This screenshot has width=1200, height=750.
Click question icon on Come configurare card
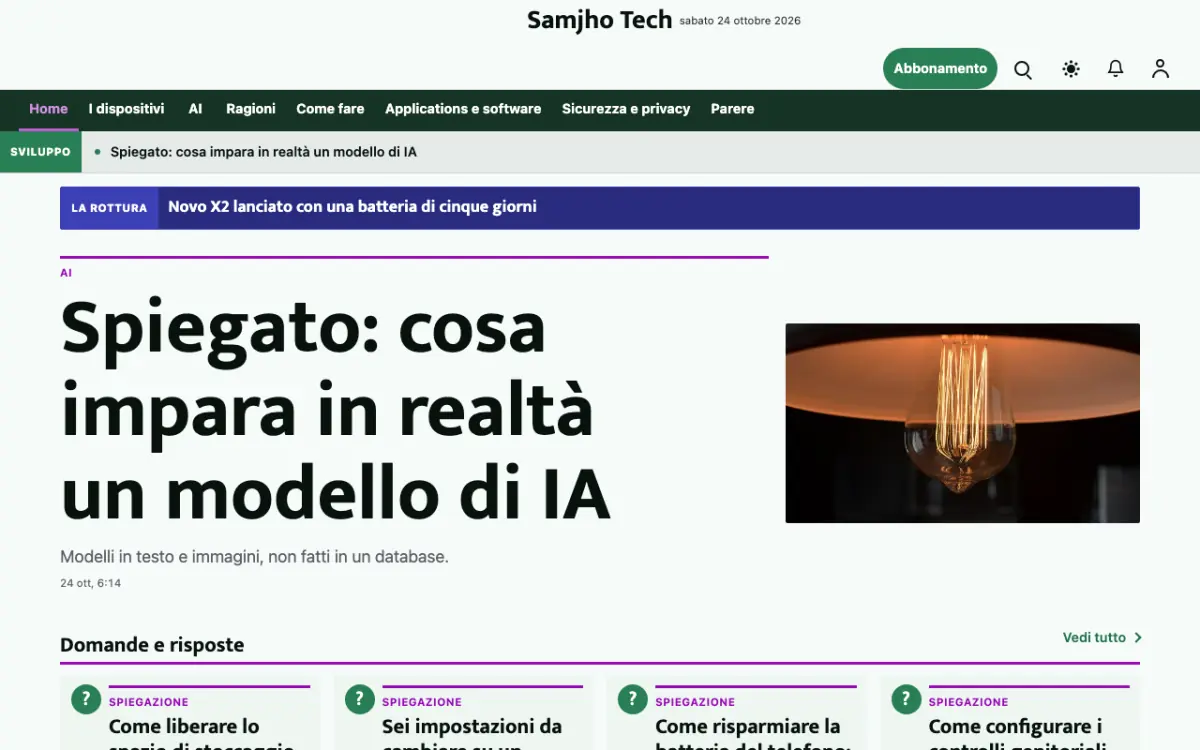906,699
